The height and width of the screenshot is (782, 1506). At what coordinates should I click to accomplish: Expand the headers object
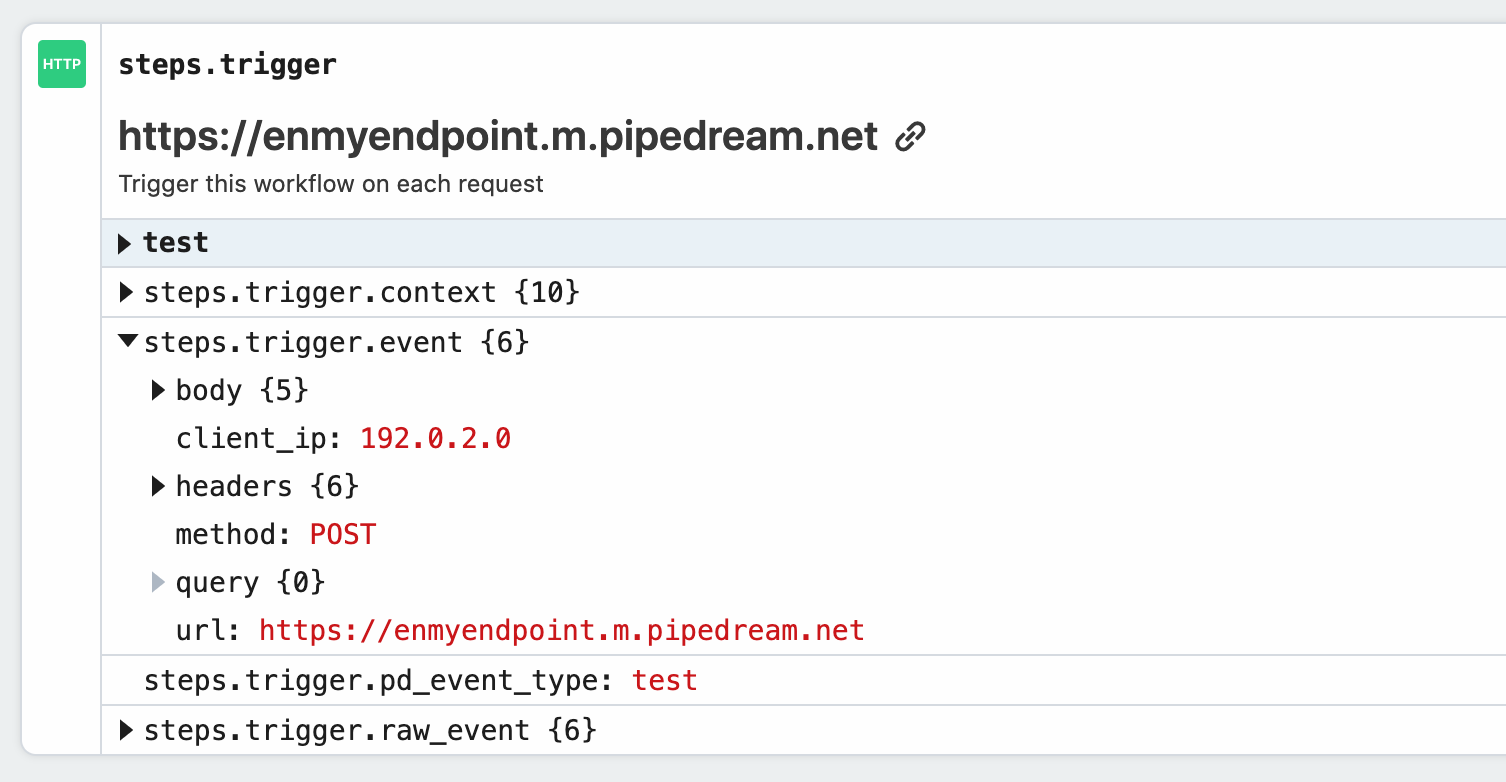158,486
